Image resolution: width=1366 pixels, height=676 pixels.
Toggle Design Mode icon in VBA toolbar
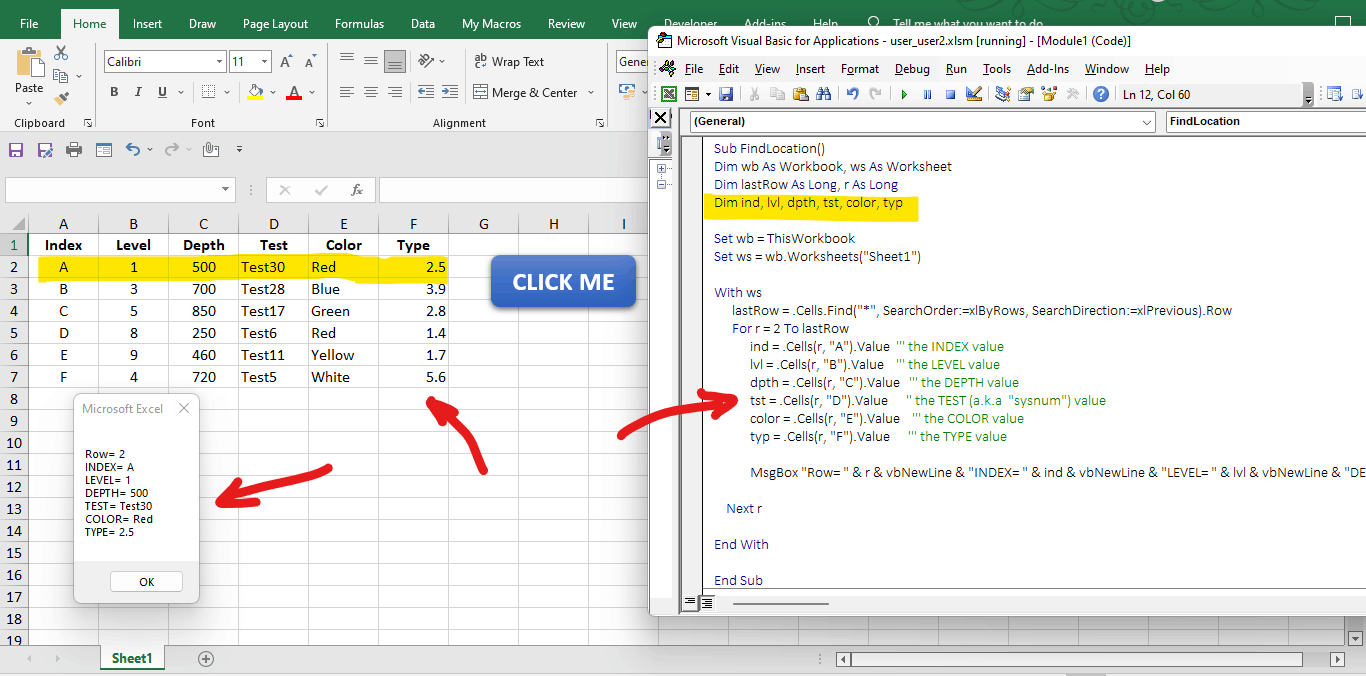(x=973, y=95)
